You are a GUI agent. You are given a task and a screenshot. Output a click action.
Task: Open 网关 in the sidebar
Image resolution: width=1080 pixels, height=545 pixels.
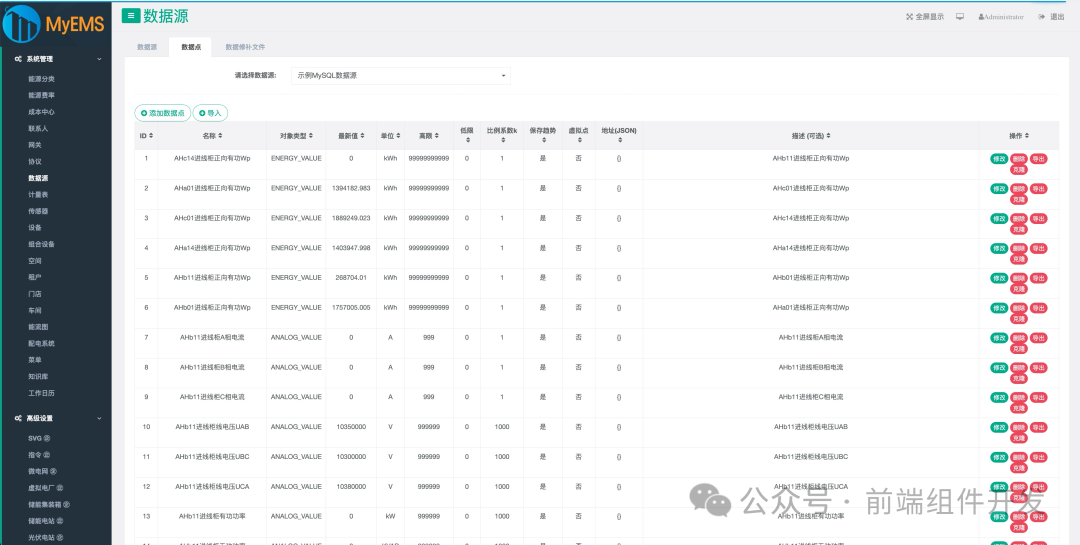click(x=34, y=145)
